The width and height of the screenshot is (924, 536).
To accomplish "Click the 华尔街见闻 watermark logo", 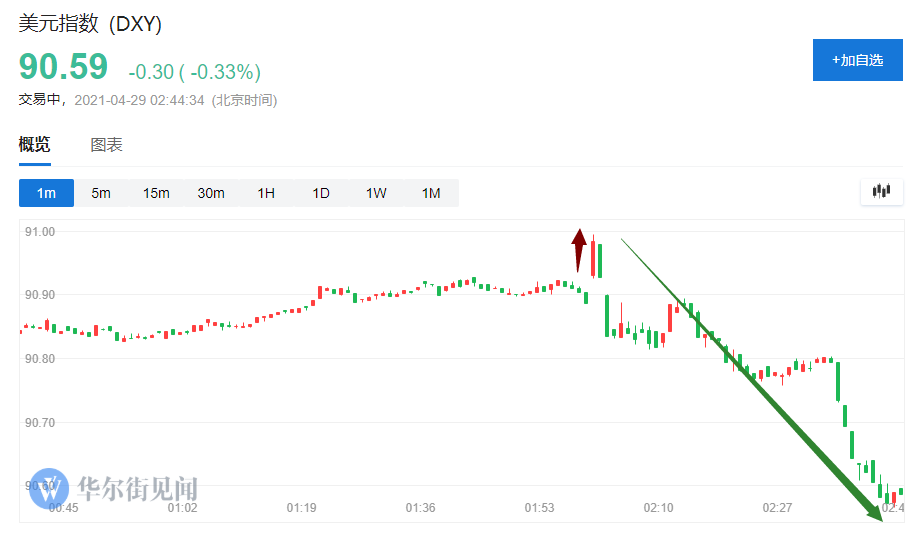I will click(113, 489).
